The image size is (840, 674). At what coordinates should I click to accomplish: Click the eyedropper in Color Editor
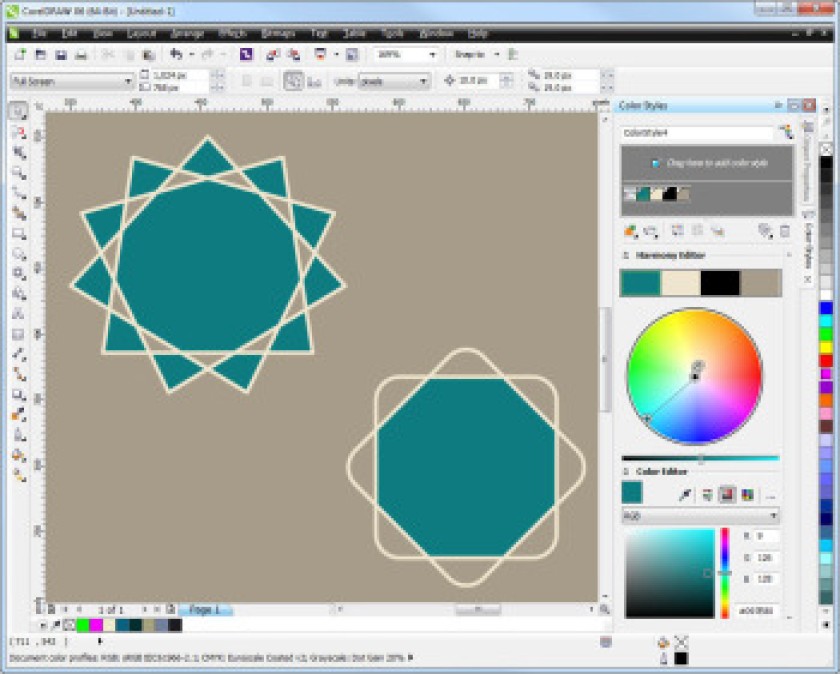[685, 495]
